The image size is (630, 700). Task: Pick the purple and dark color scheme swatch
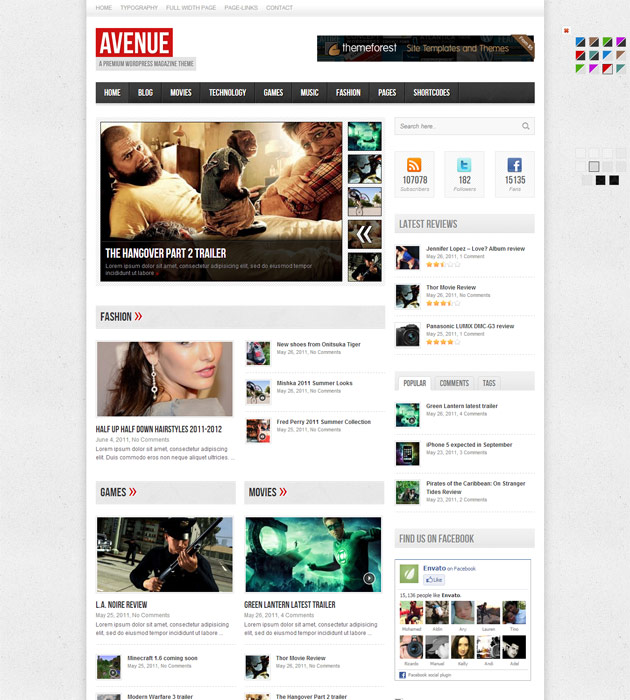[x=621, y=42]
